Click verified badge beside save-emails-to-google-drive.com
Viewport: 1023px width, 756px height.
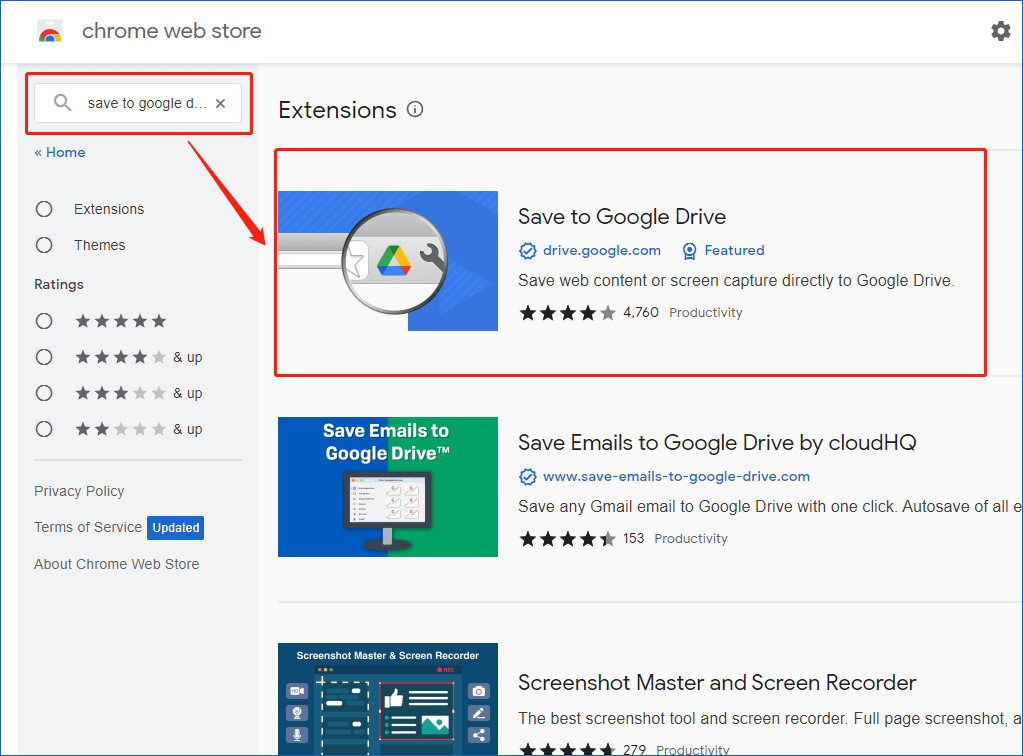527,476
